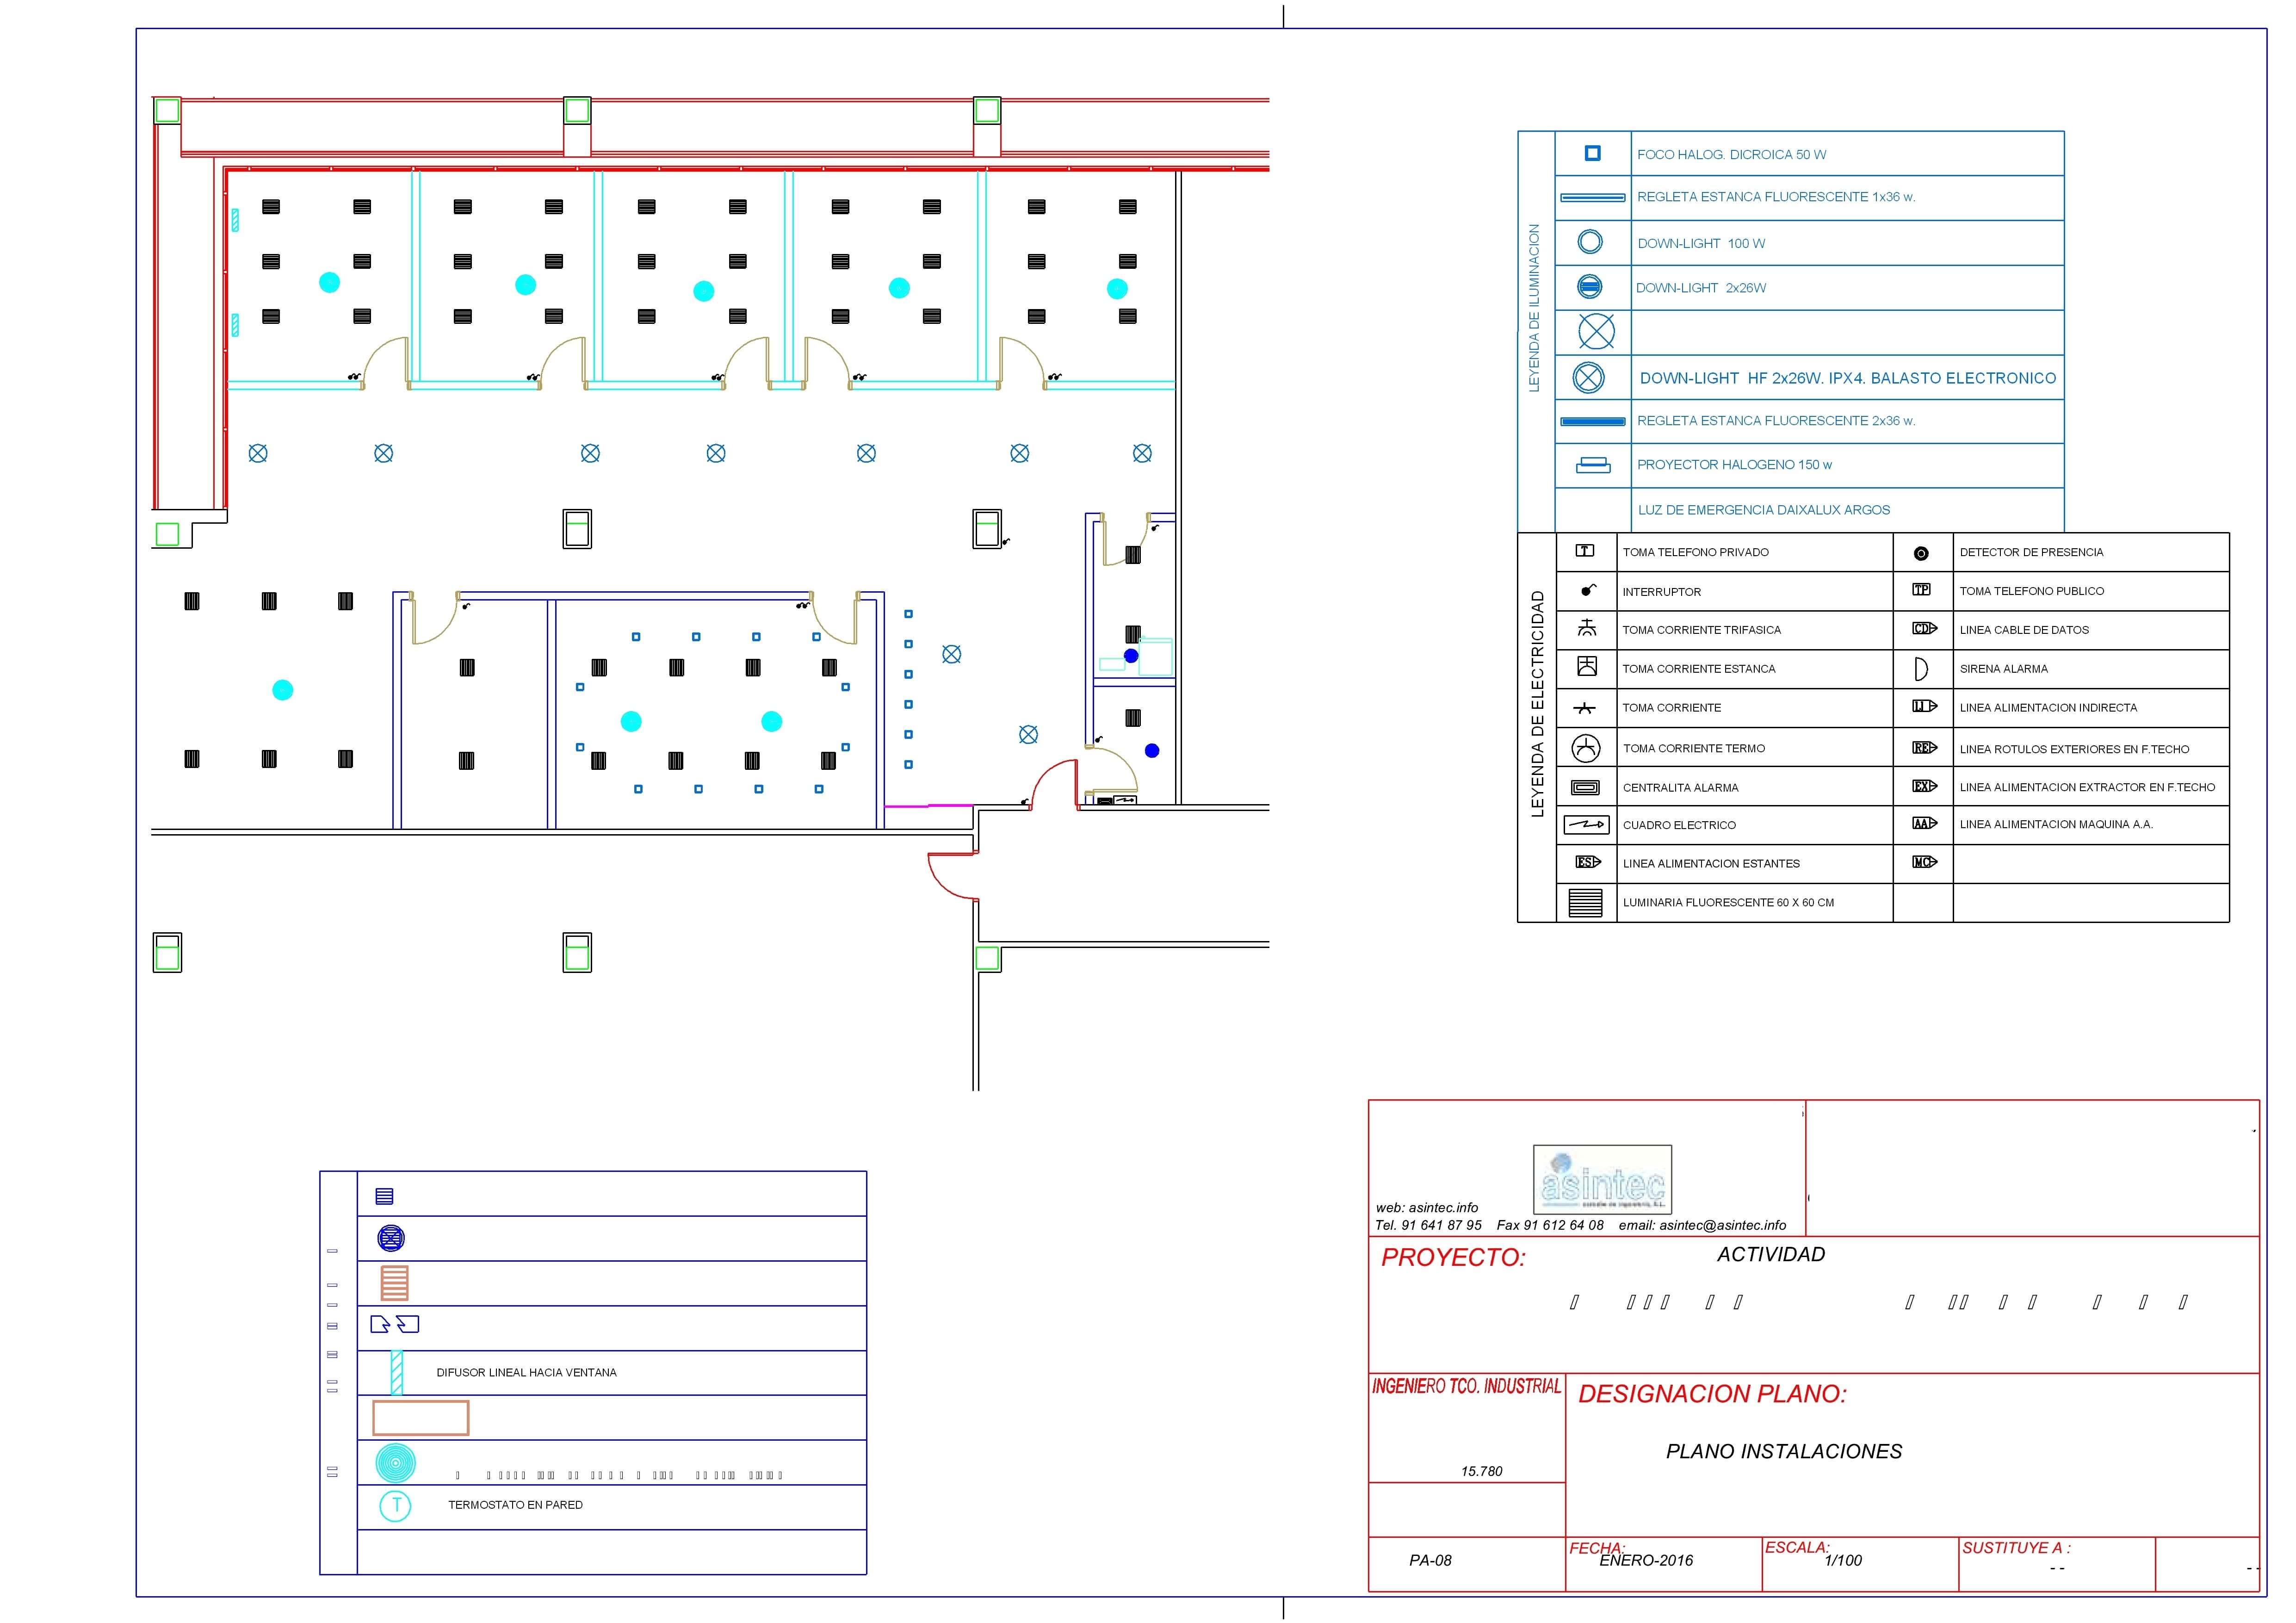Click the TOMA TELEFONO PRIVADO symbol
This screenshot has width=2296, height=1623.
coord(1585,550)
